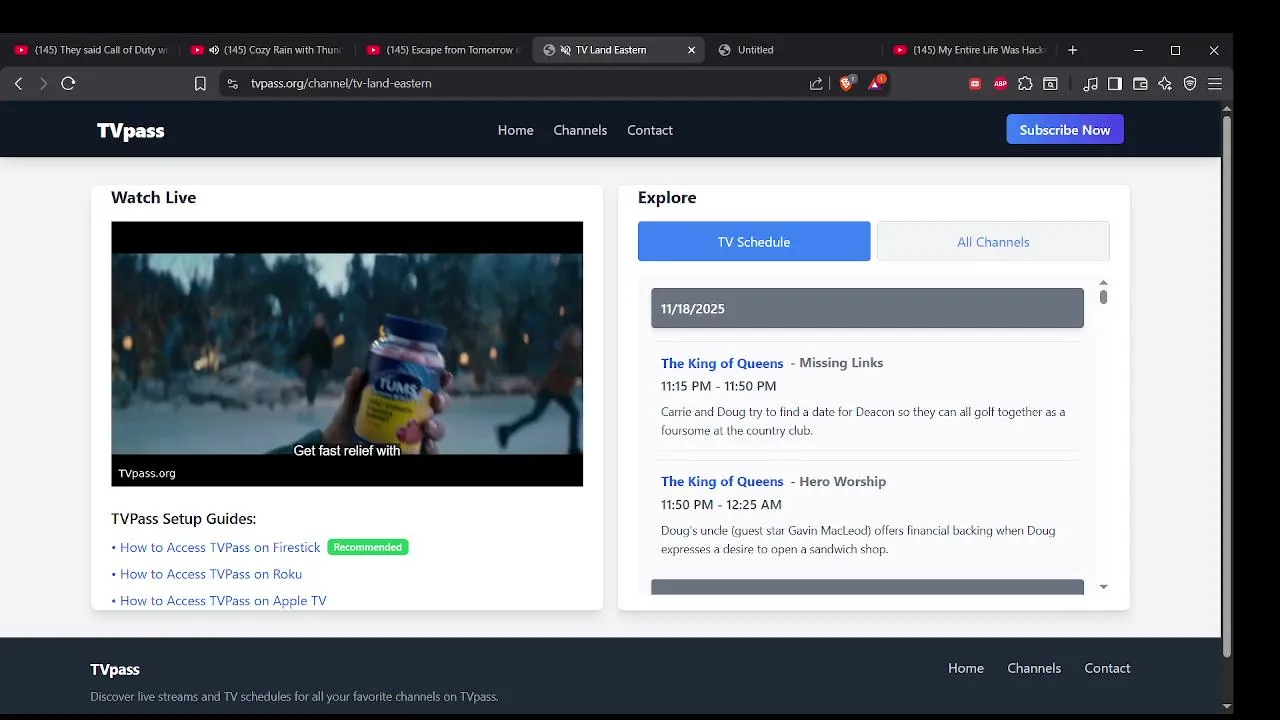Open the Brave VPN shield icon
The width and height of the screenshot is (1280, 720).
1190,84
